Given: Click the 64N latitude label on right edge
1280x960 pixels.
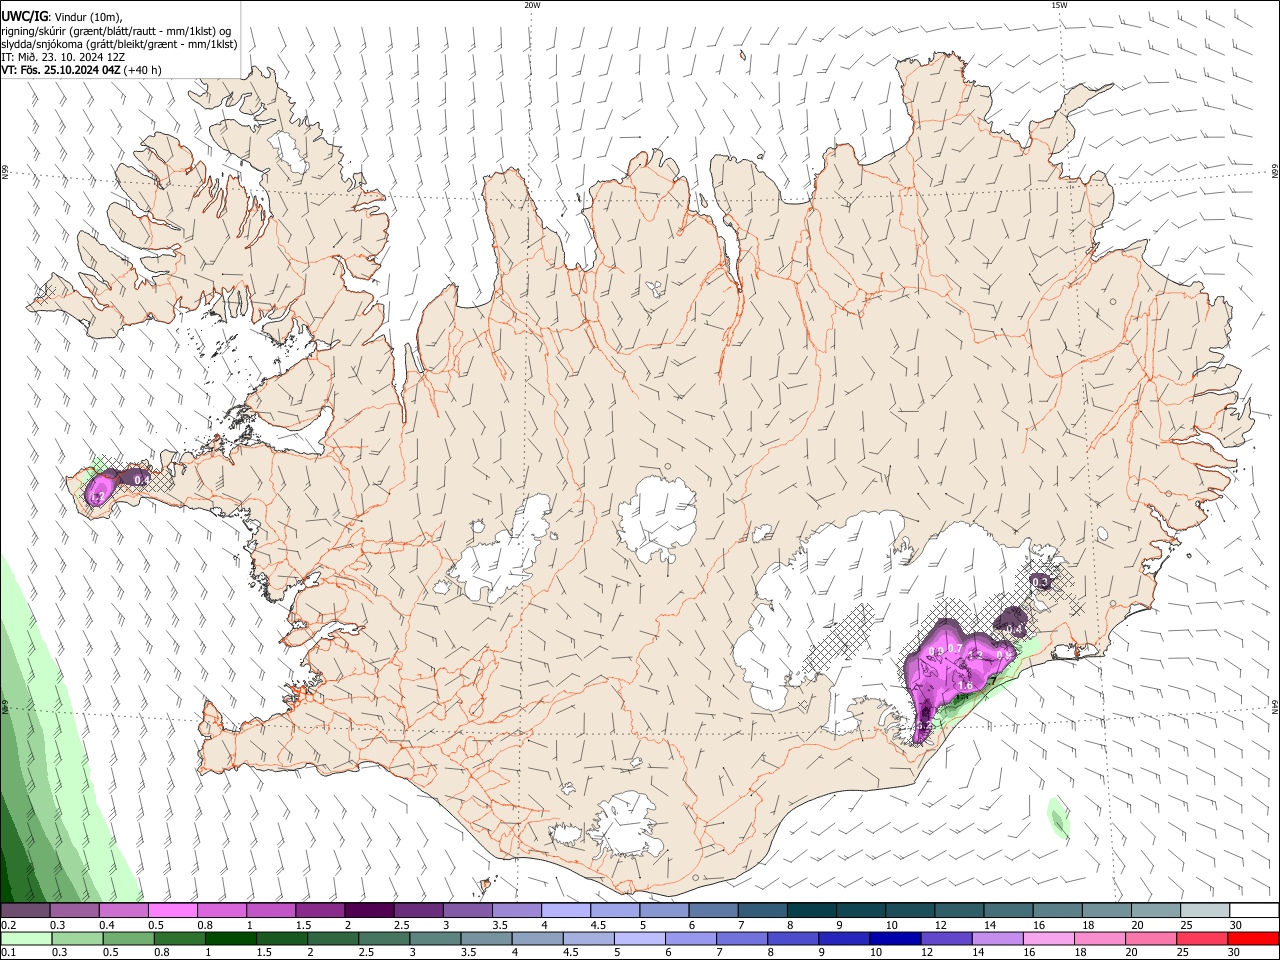Looking at the screenshot, I should [x=1274, y=706].
